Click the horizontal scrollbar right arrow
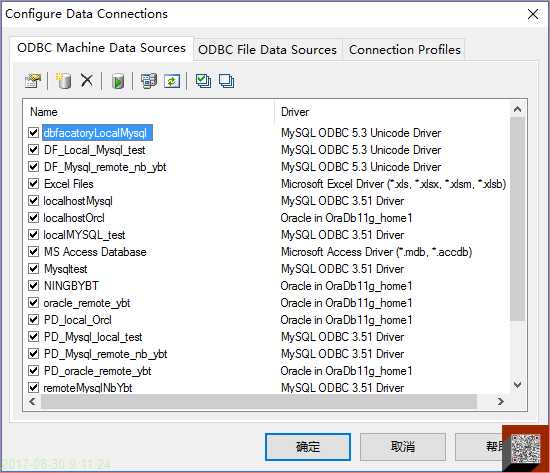550x473 pixels. point(501,401)
